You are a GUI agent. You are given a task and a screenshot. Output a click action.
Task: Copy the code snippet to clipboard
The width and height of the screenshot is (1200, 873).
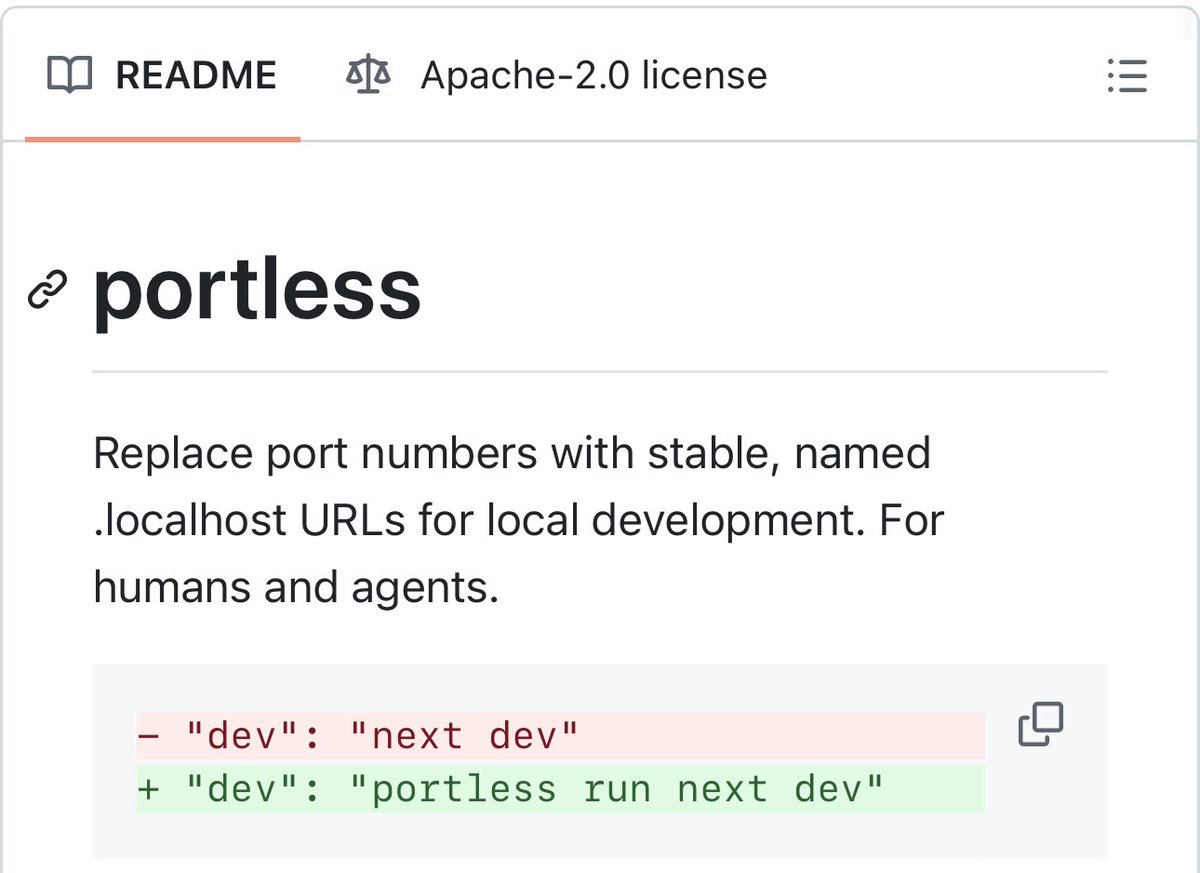click(1040, 725)
